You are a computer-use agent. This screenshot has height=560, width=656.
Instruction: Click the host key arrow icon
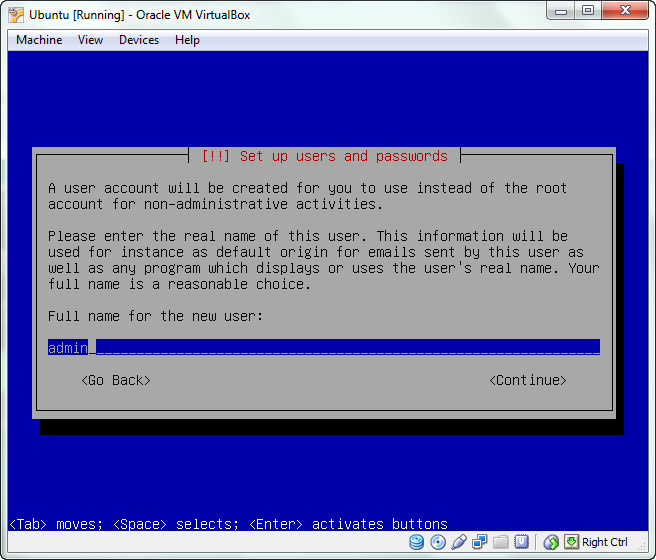tap(571, 542)
